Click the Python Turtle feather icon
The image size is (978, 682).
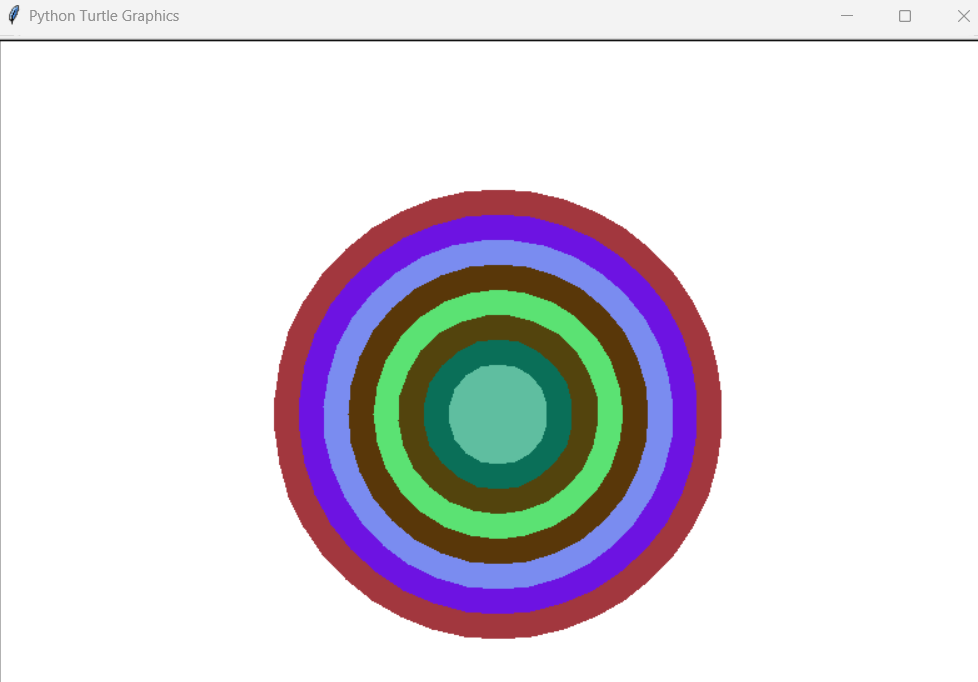click(x=14, y=16)
